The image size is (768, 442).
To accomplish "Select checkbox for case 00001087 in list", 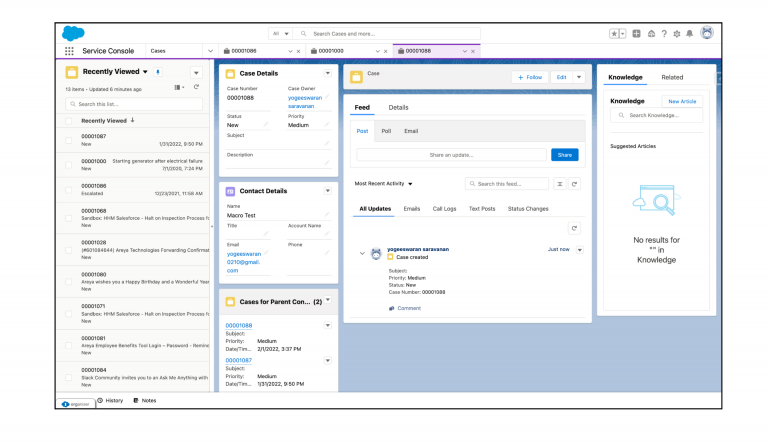I will click(x=69, y=141).
